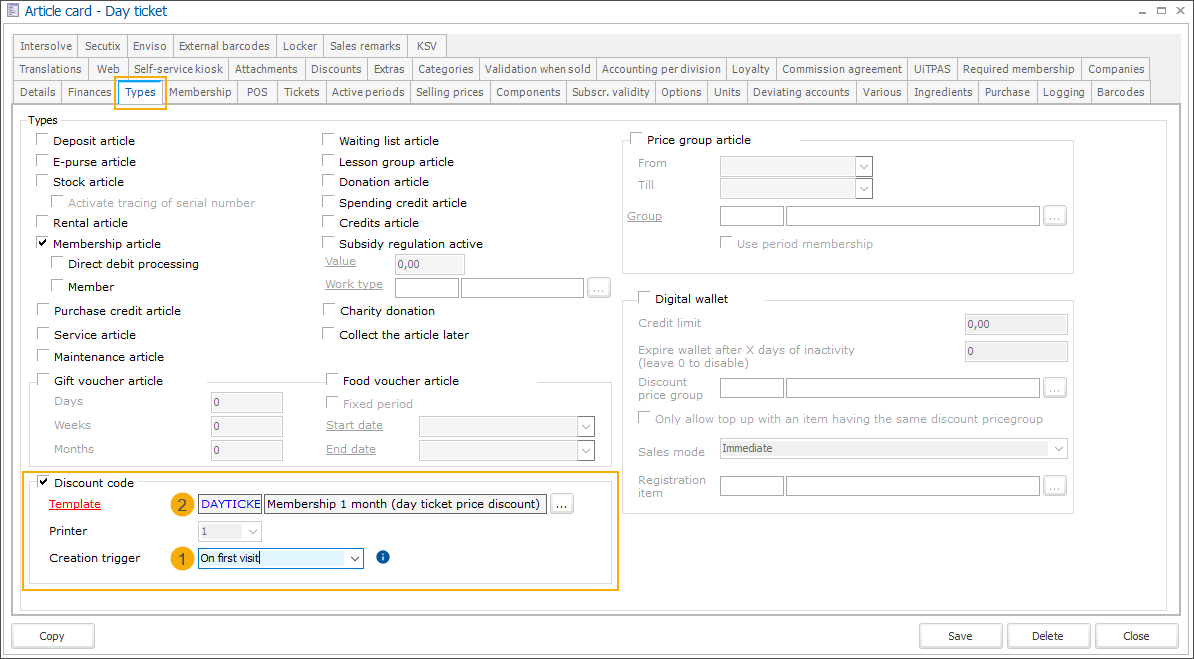This screenshot has width=1194, height=659.
Task: Click the info icon beside Creation trigger
Action: (383, 557)
